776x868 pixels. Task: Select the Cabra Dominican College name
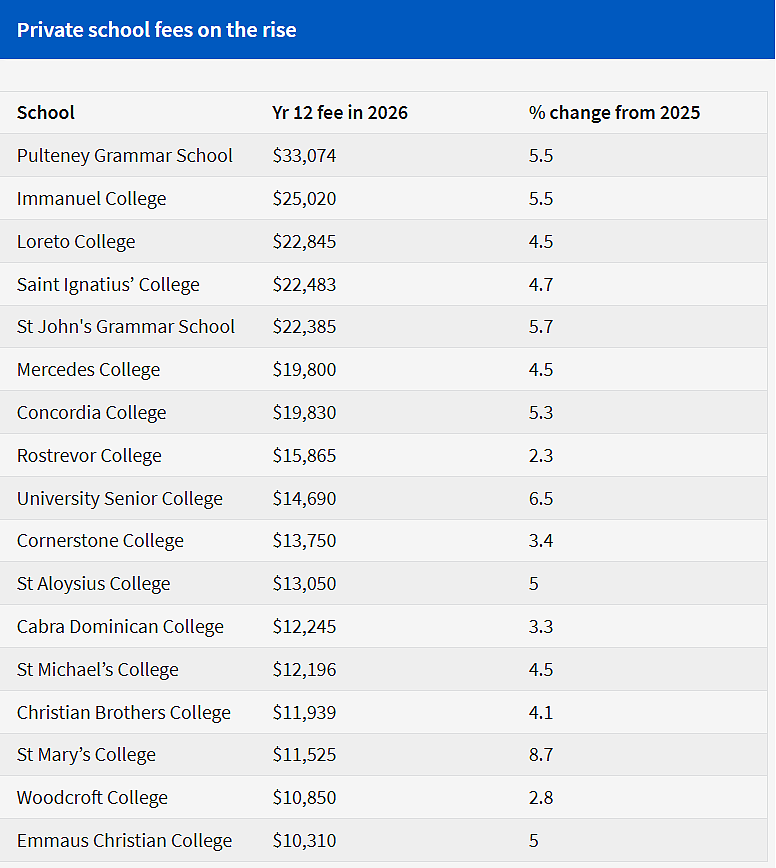pyautogui.click(x=120, y=627)
